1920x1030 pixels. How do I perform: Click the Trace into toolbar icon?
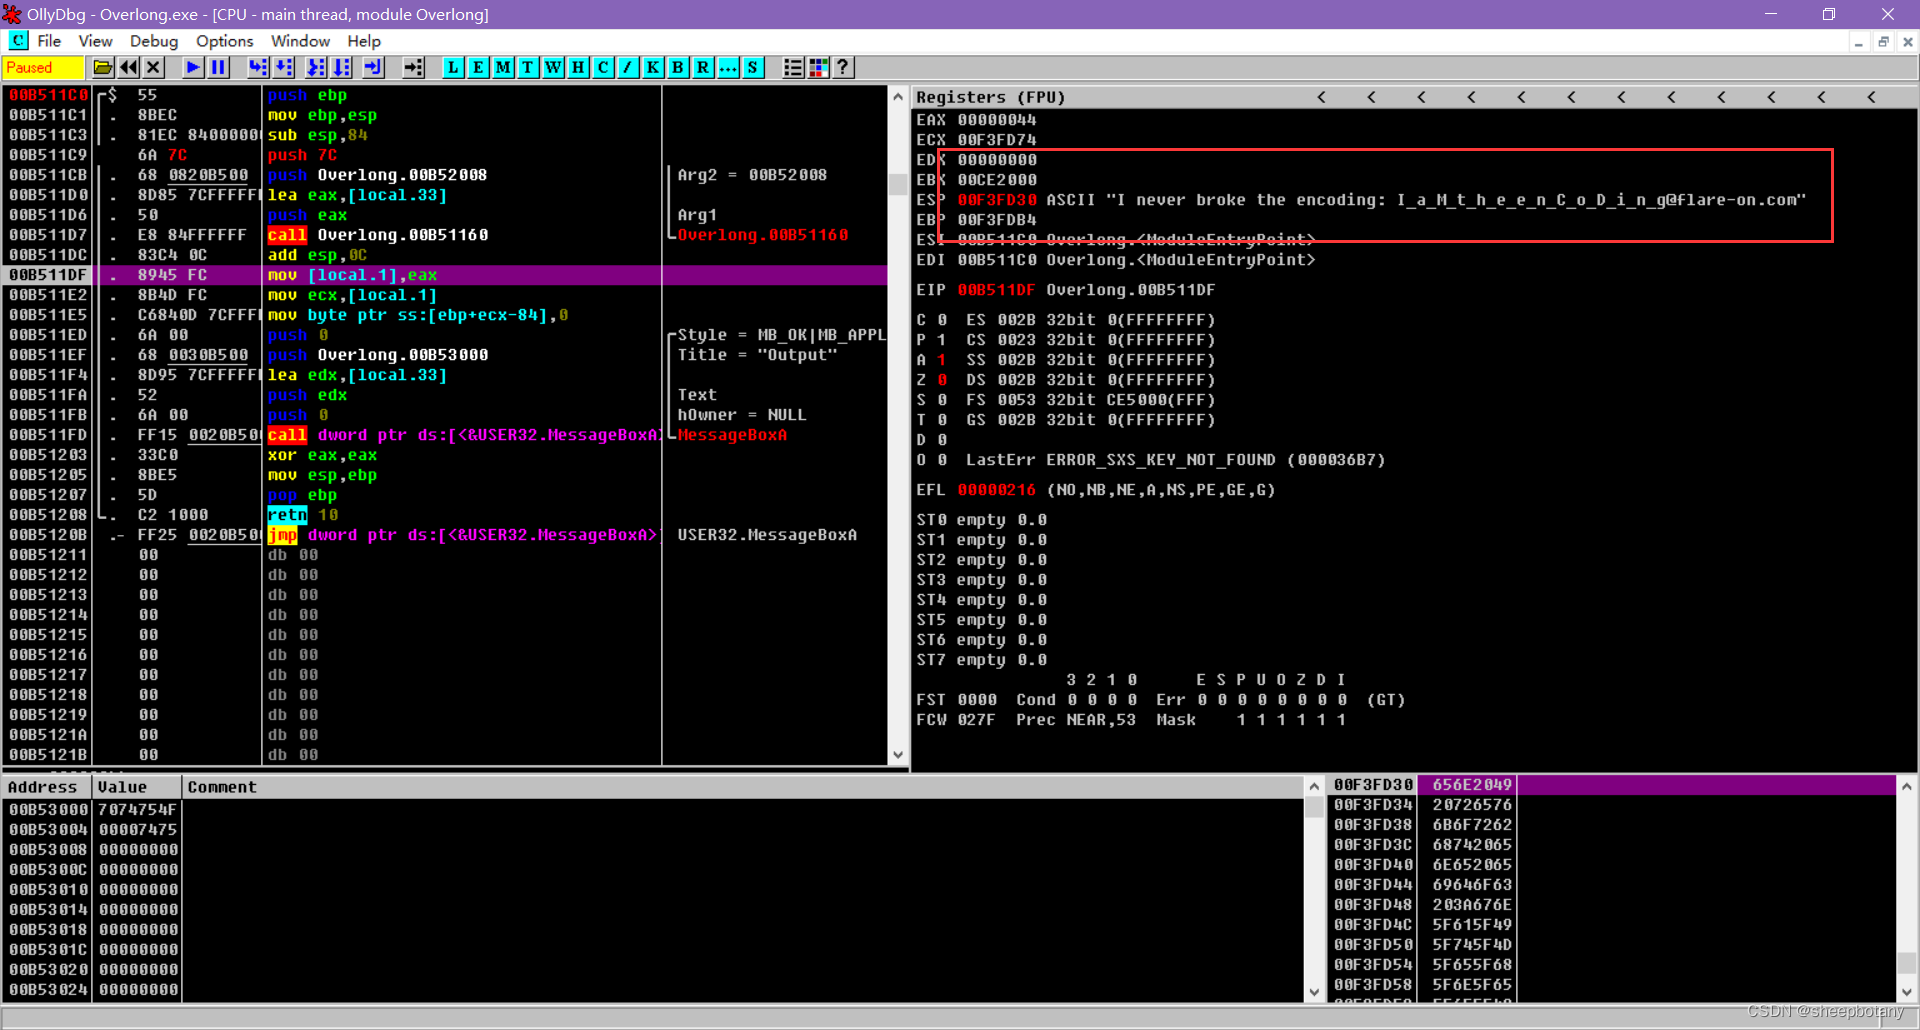(316, 67)
